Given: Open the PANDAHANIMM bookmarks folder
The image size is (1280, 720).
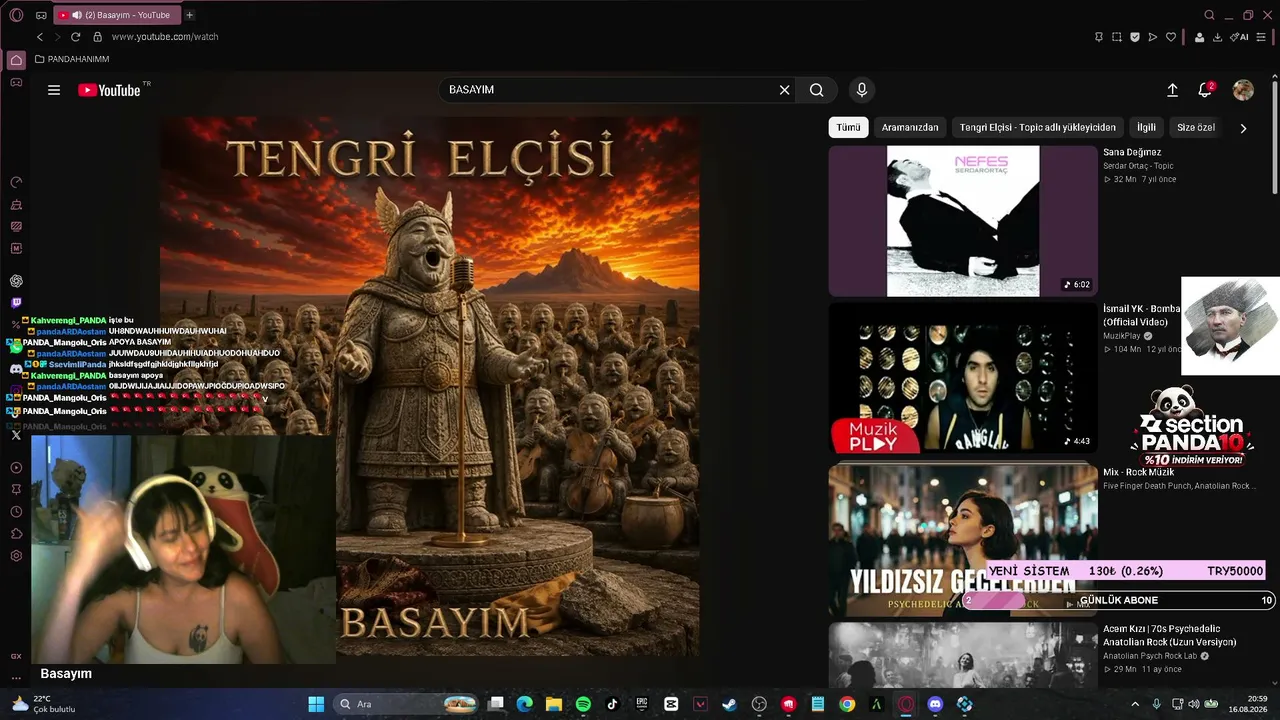Looking at the screenshot, I should tap(72, 59).
